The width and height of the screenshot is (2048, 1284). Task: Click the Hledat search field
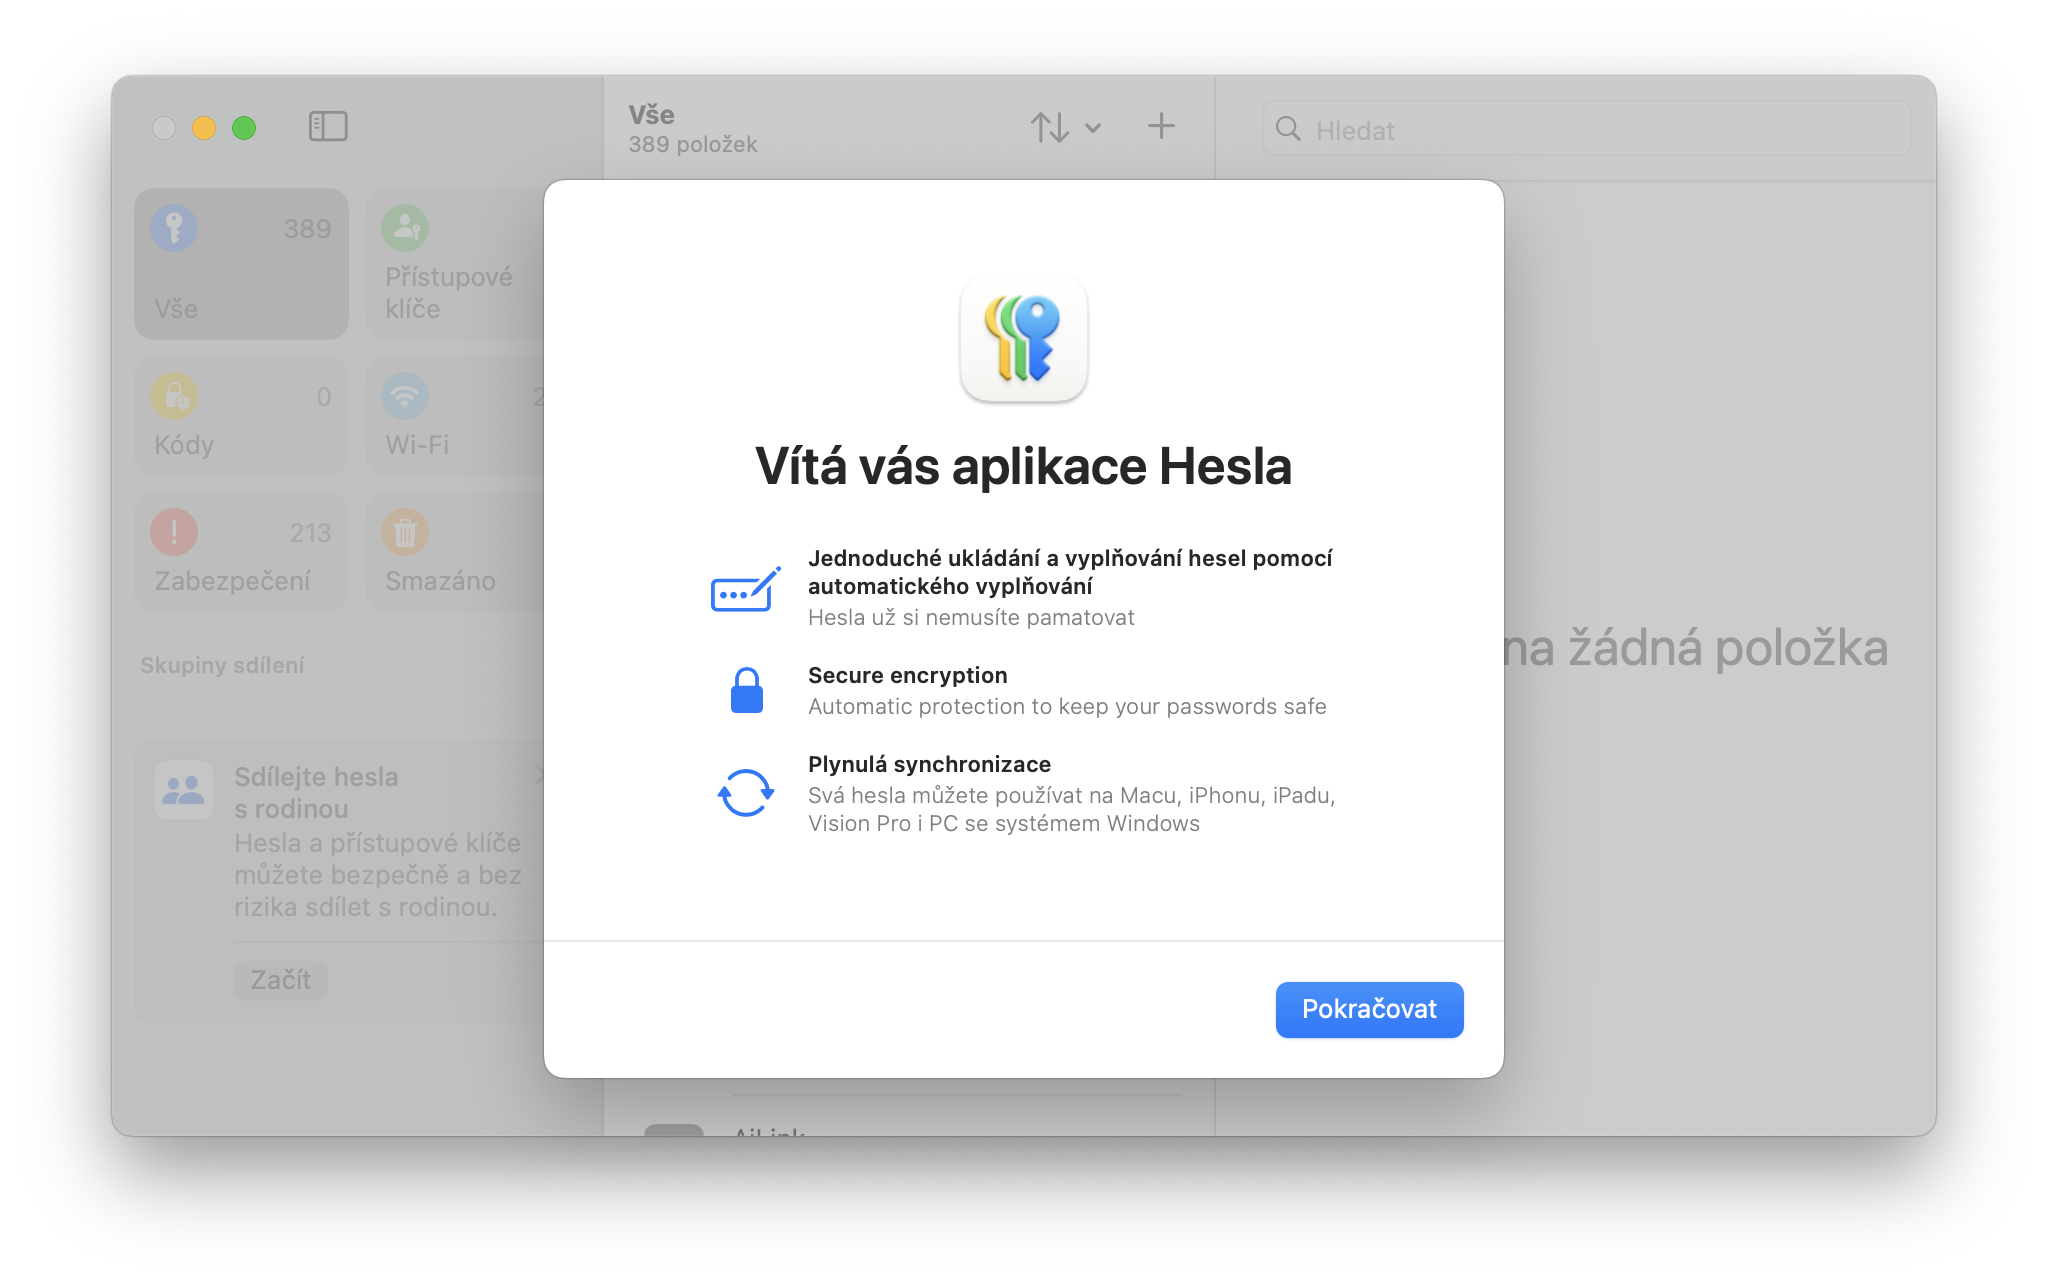1600,130
